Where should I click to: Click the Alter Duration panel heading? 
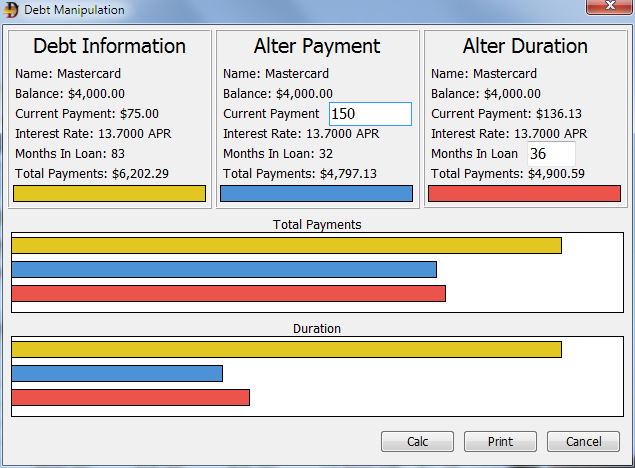click(525, 46)
